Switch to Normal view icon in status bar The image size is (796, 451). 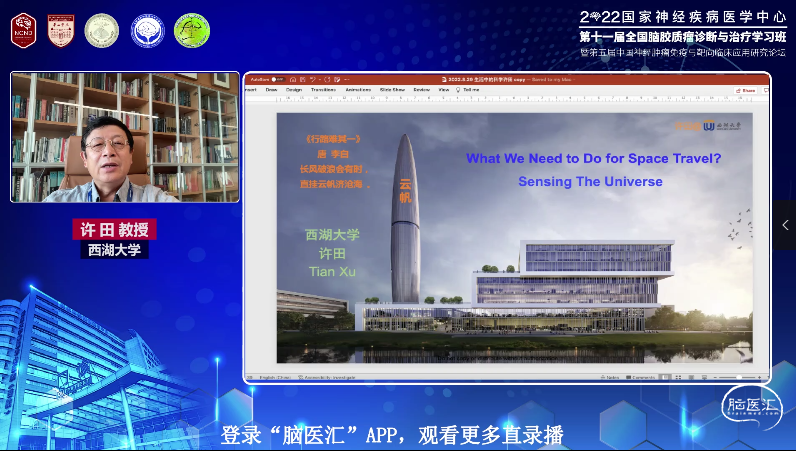click(x=665, y=377)
